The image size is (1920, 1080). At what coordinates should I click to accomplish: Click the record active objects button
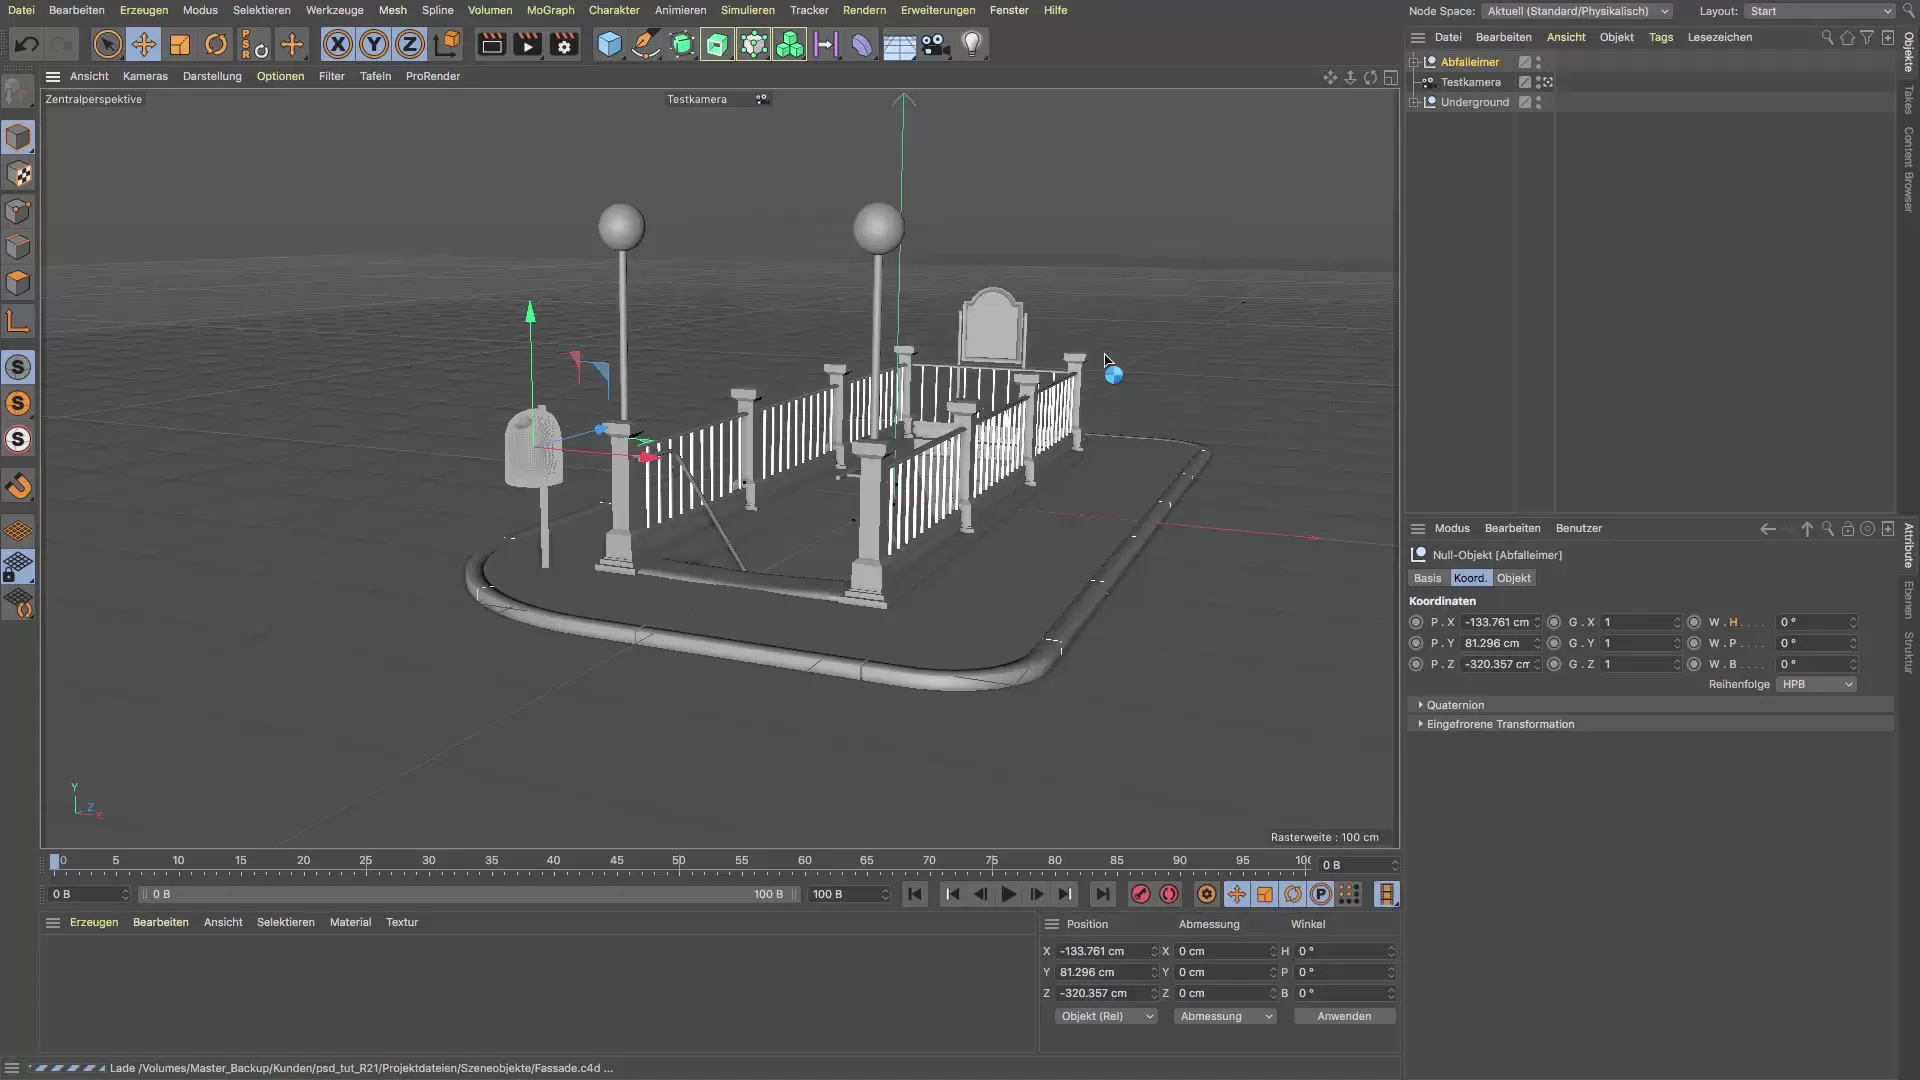pyautogui.click(x=1140, y=894)
